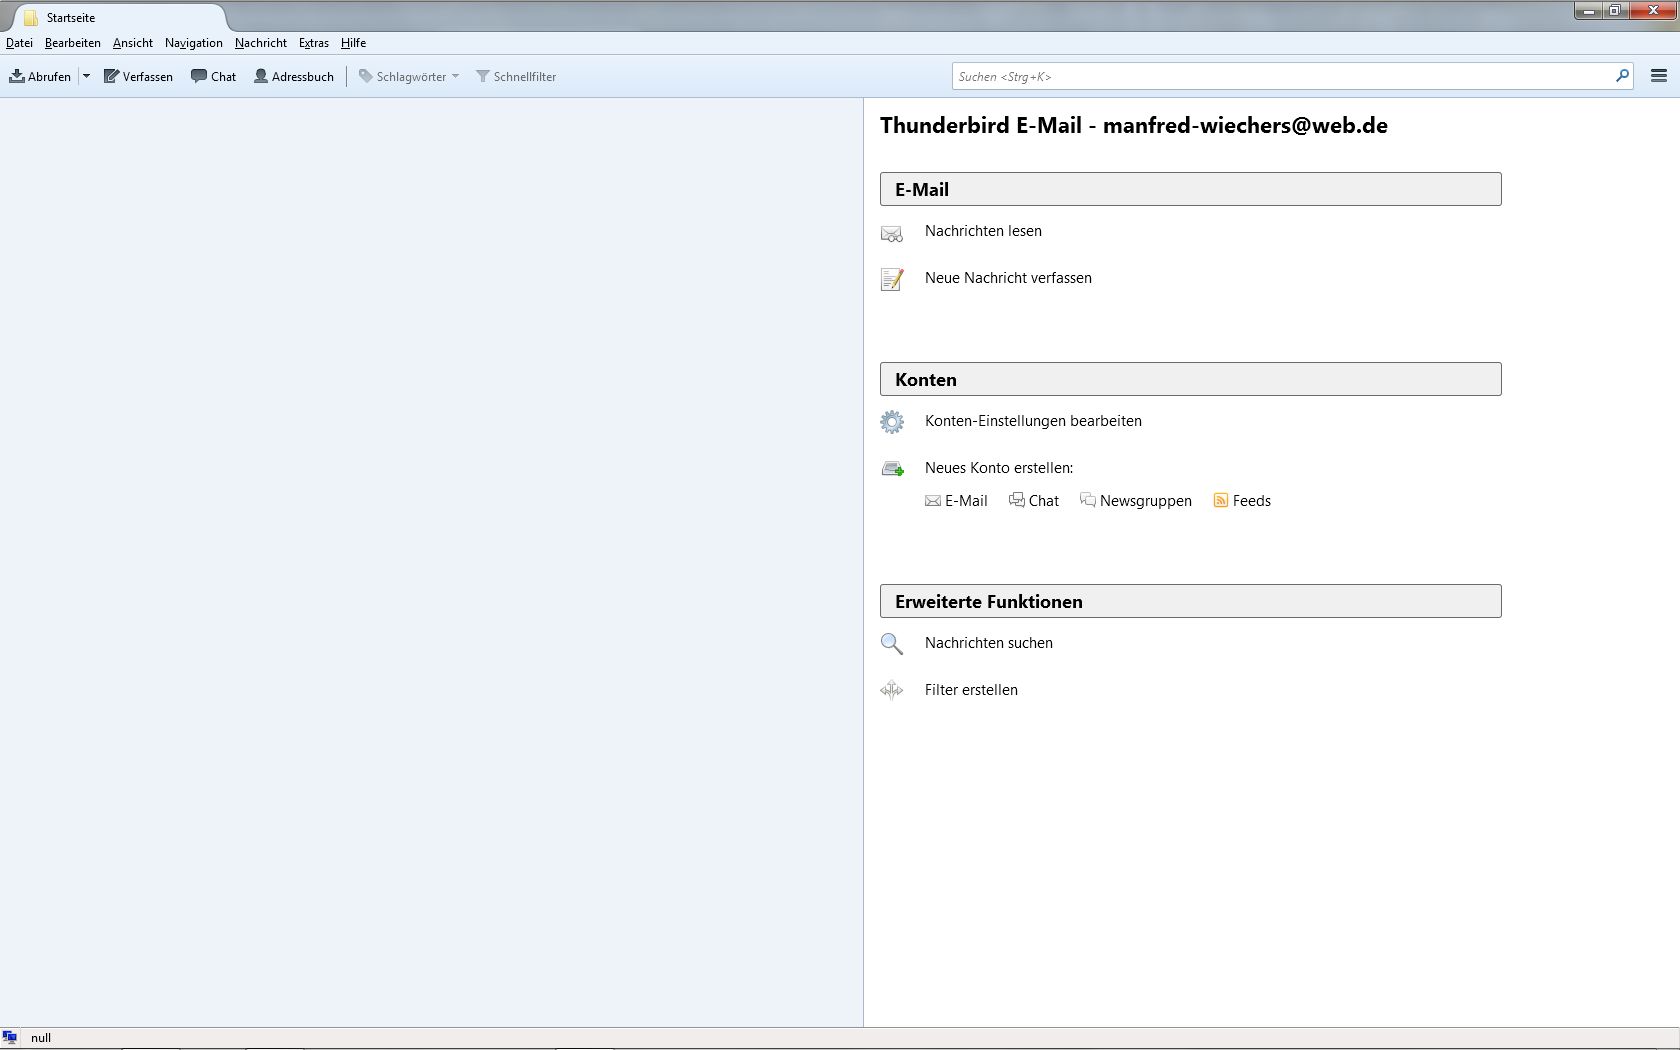The width and height of the screenshot is (1680, 1050).
Task: Click the search magnifier icon in search box
Action: pos(1622,76)
